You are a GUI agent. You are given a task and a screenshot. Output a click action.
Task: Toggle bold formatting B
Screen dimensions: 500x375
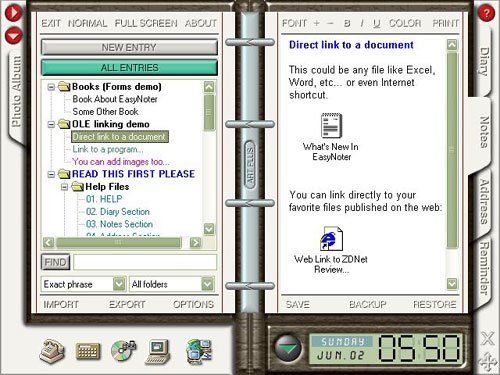click(347, 23)
